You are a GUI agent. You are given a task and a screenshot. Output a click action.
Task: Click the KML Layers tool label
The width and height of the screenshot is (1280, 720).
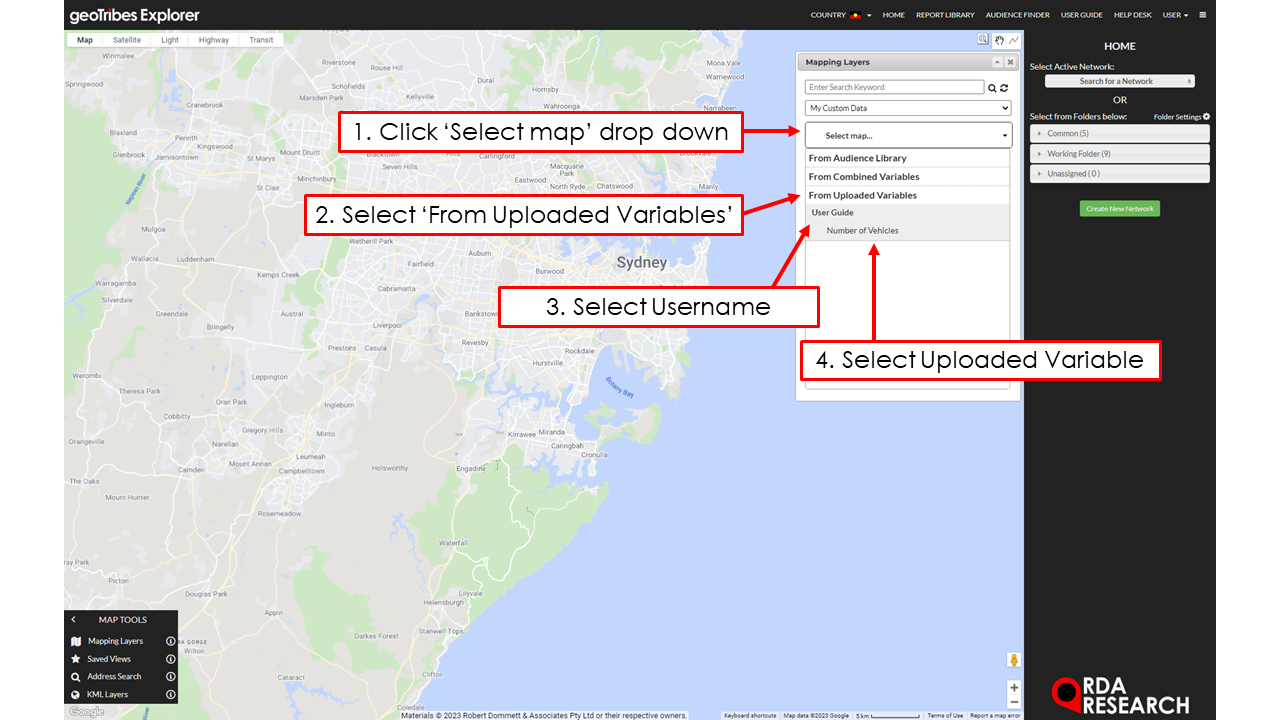point(107,694)
